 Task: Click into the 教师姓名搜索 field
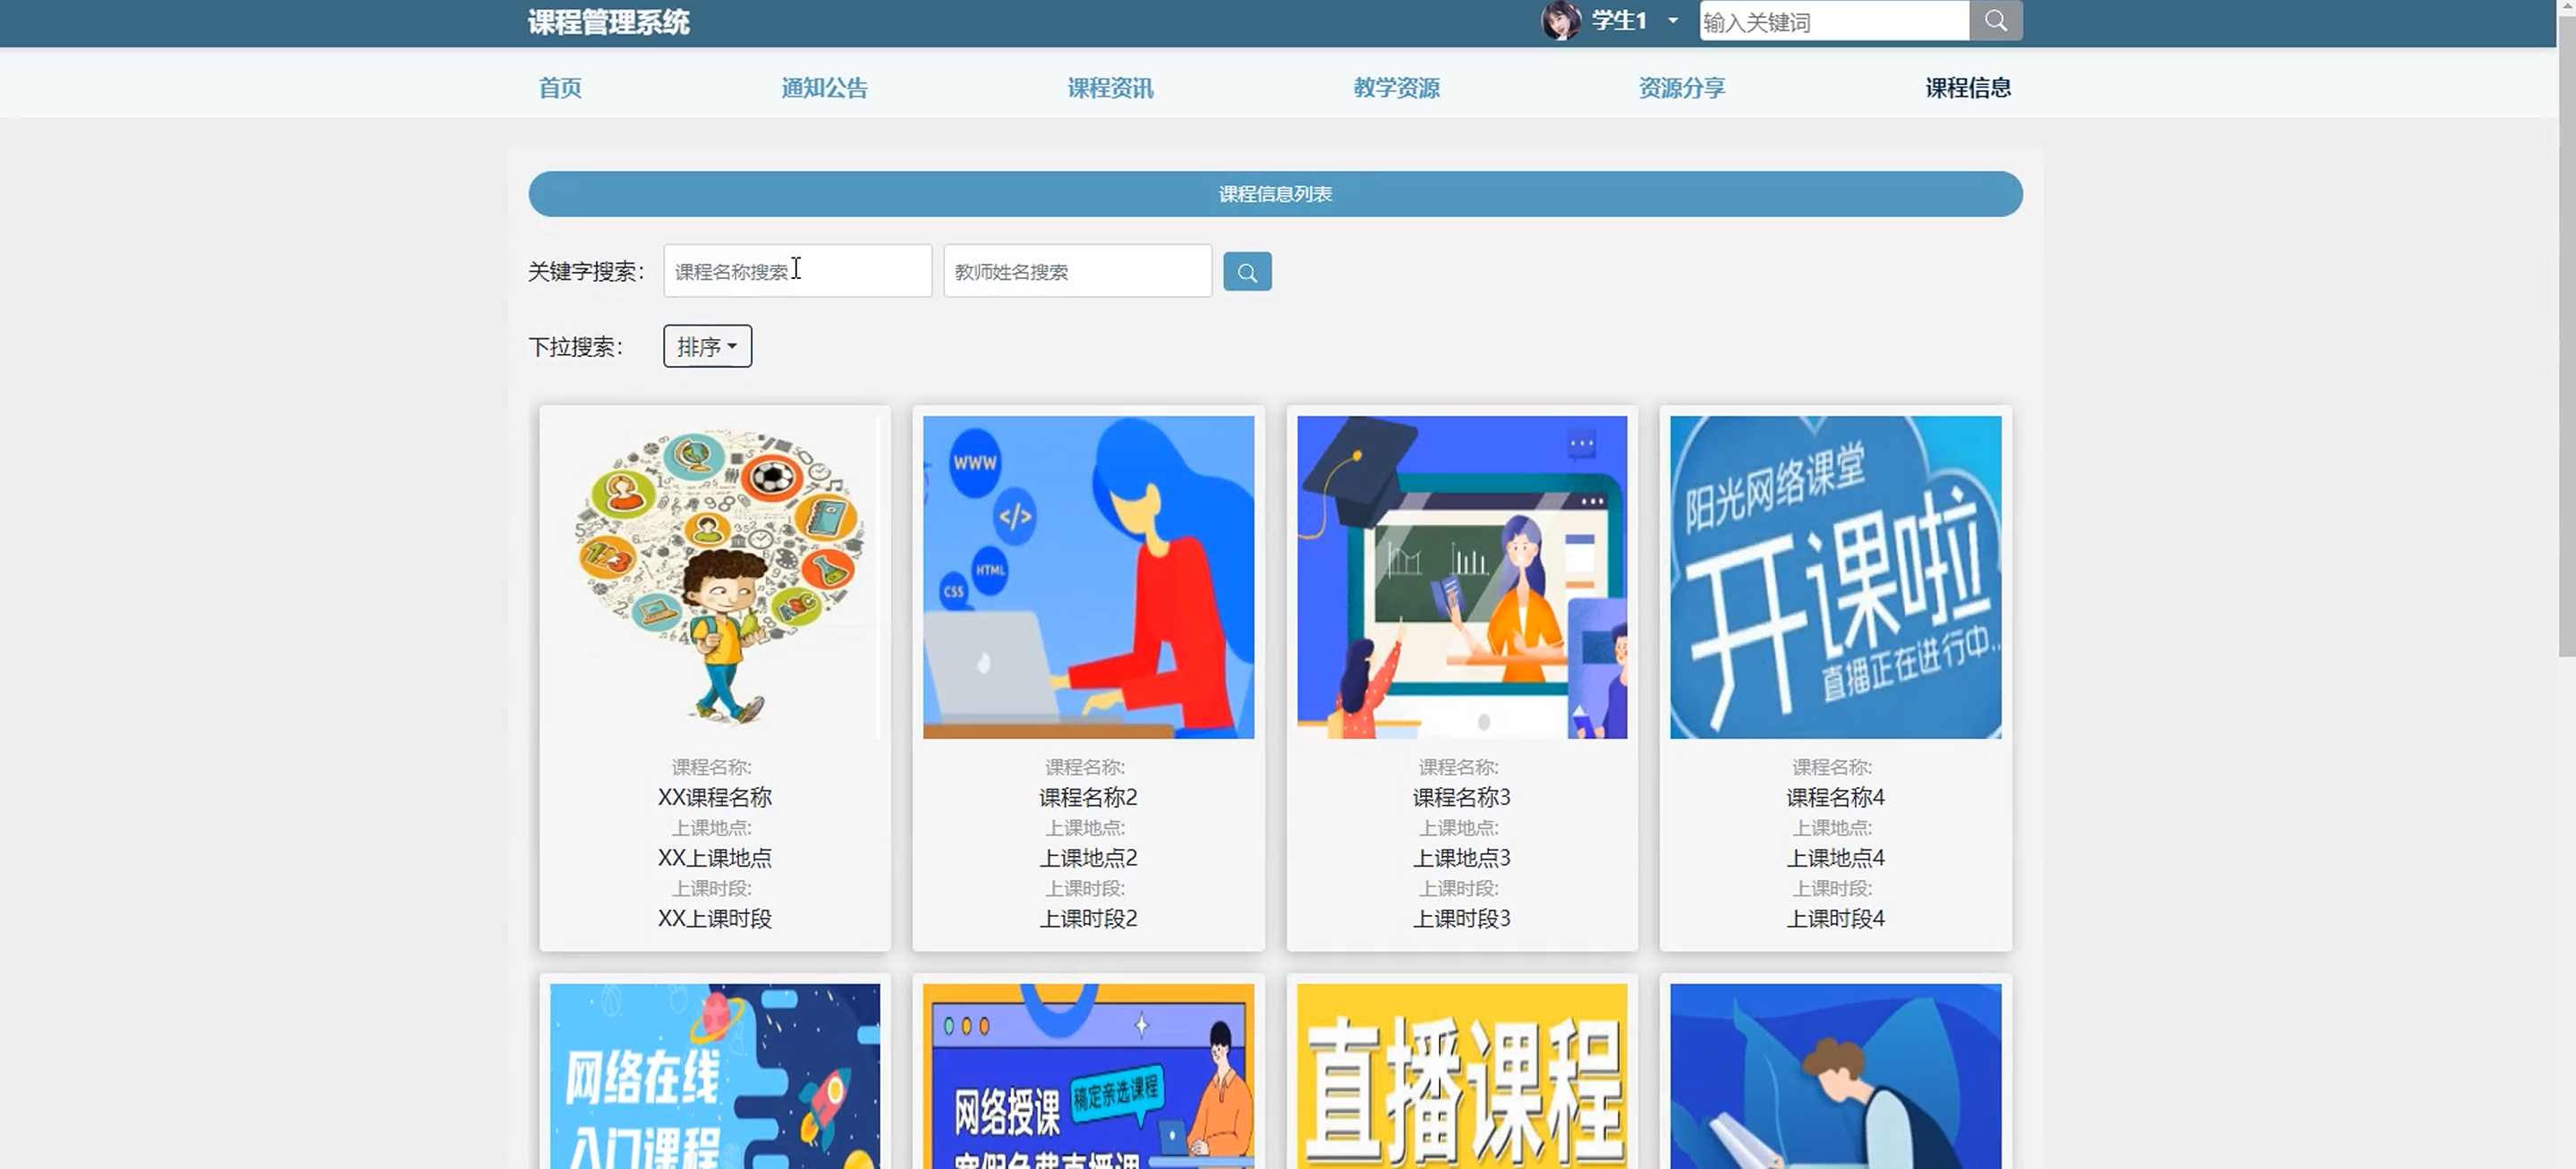(1077, 271)
